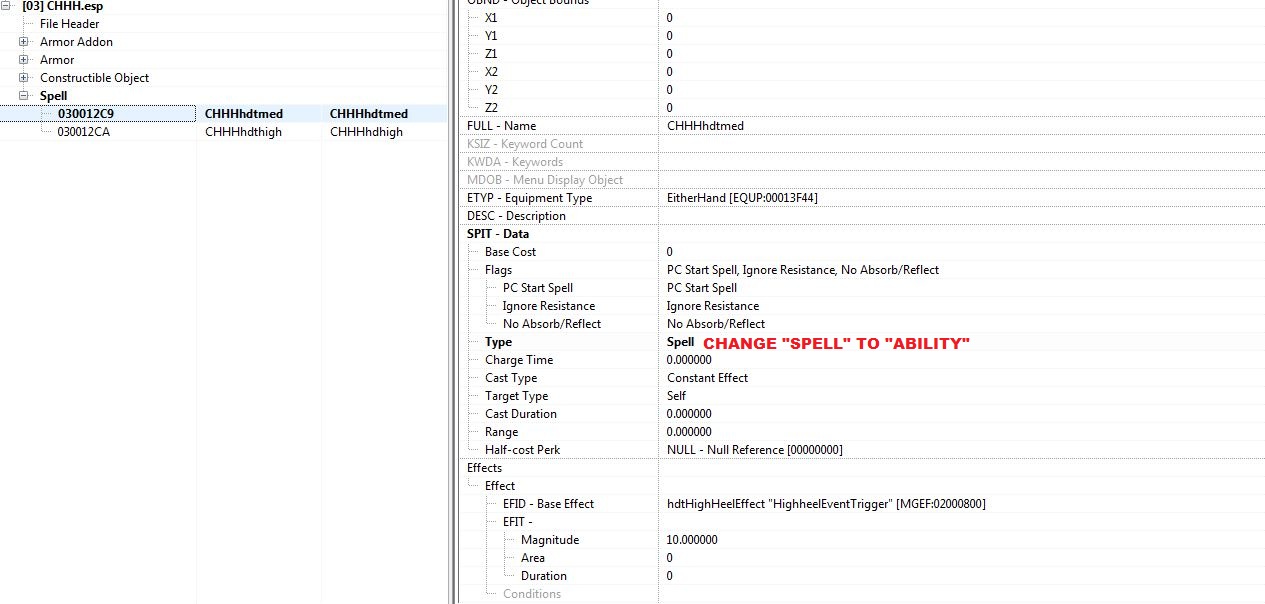This screenshot has width=1265, height=604.
Task: Click the CHHHhdthigh editor ID cell
Action: tap(241, 132)
